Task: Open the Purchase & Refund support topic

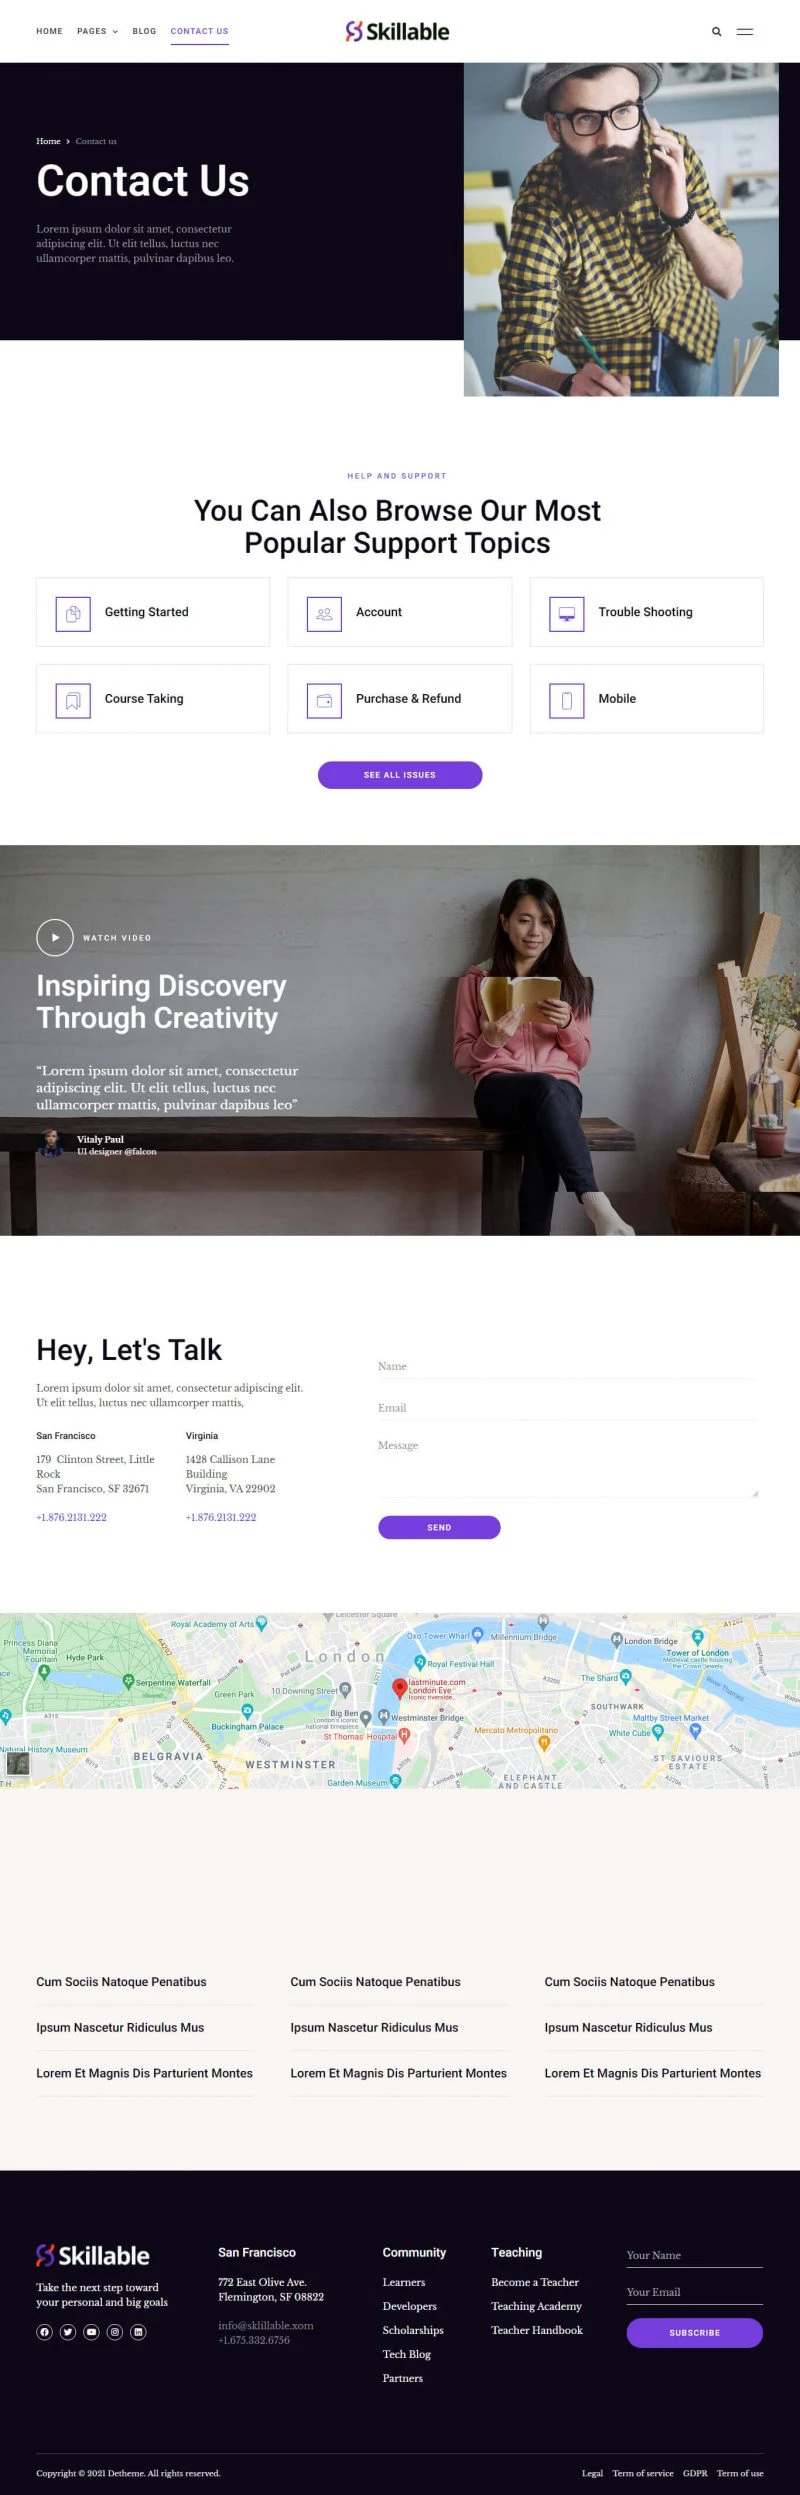Action: click(400, 699)
